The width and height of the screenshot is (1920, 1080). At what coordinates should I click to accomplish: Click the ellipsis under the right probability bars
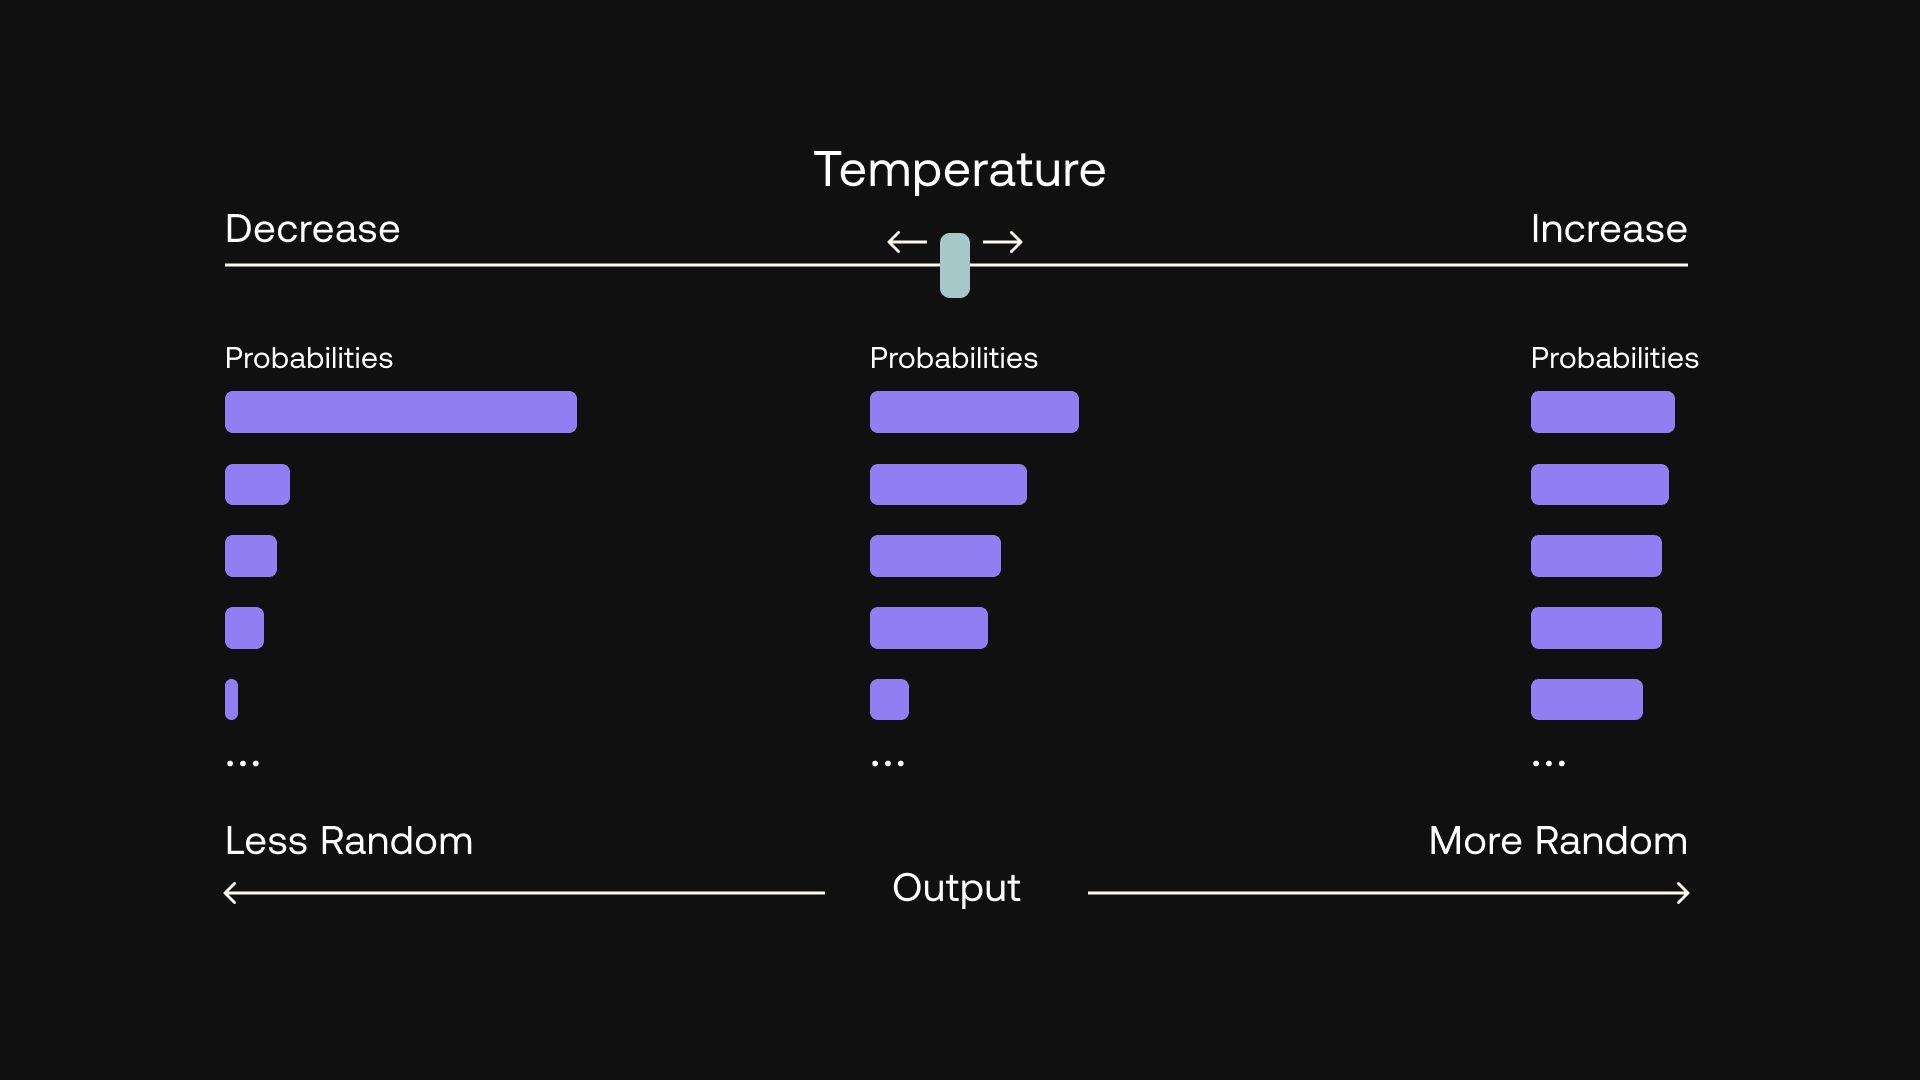click(1549, 763)
